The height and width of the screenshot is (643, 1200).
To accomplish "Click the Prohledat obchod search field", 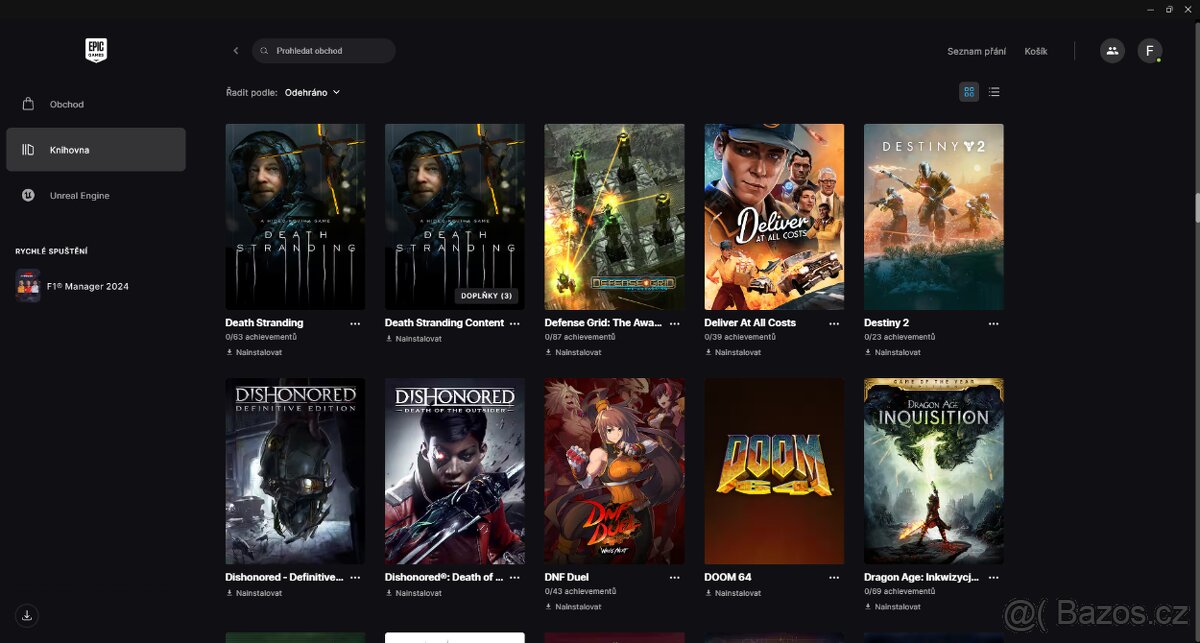I will coord(322,50).
